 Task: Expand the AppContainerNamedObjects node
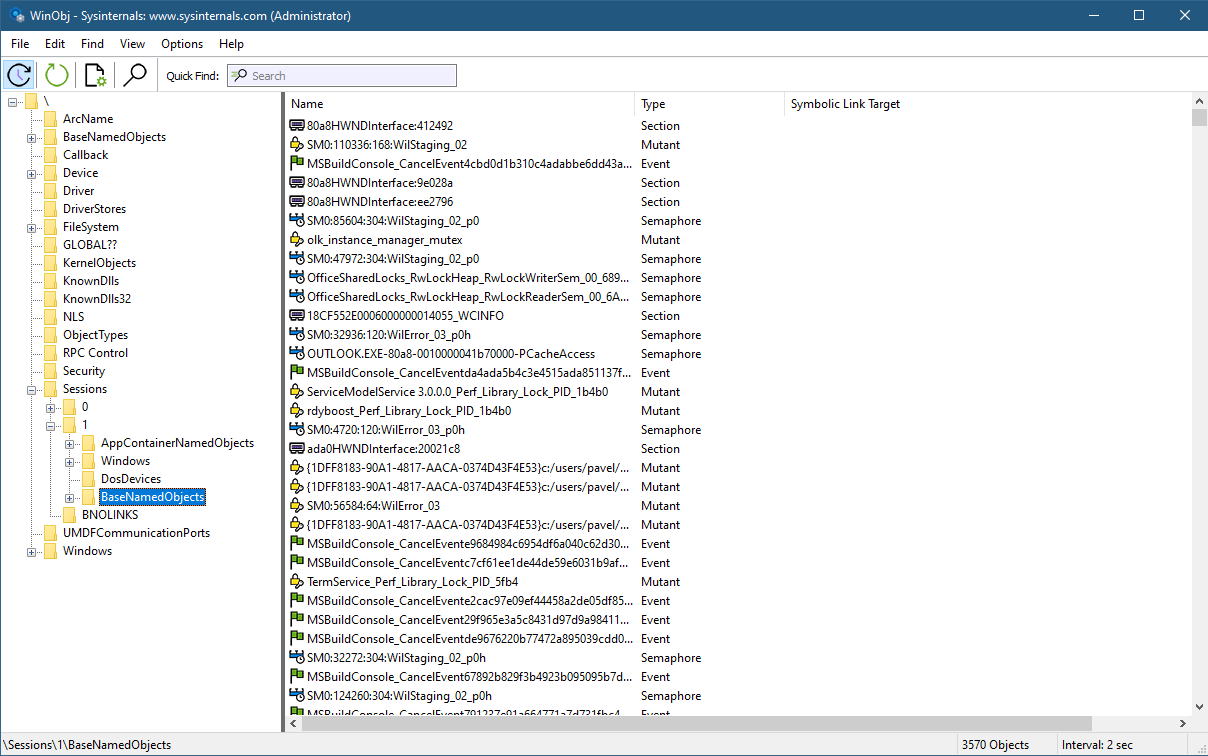coord(70,443)
